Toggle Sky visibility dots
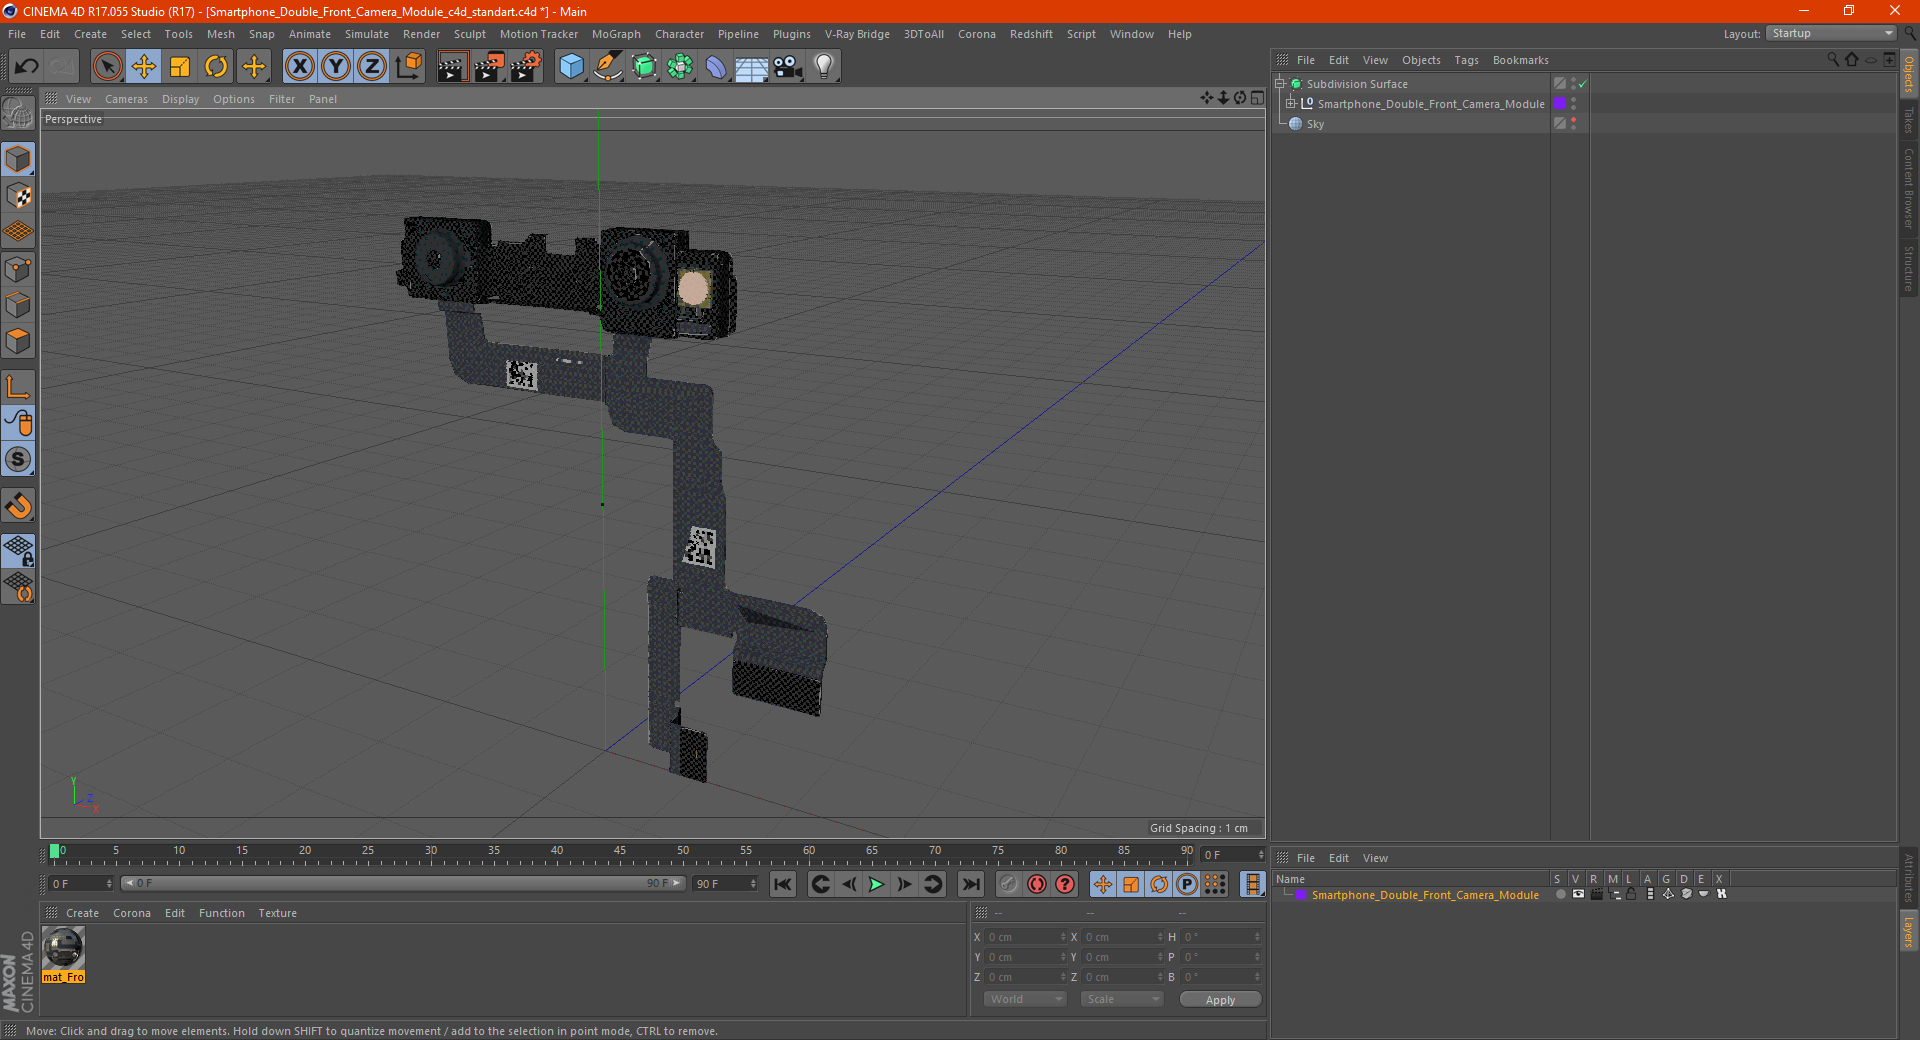1920x1040 pixels. pyautogui.click(x=1573, y=123)
